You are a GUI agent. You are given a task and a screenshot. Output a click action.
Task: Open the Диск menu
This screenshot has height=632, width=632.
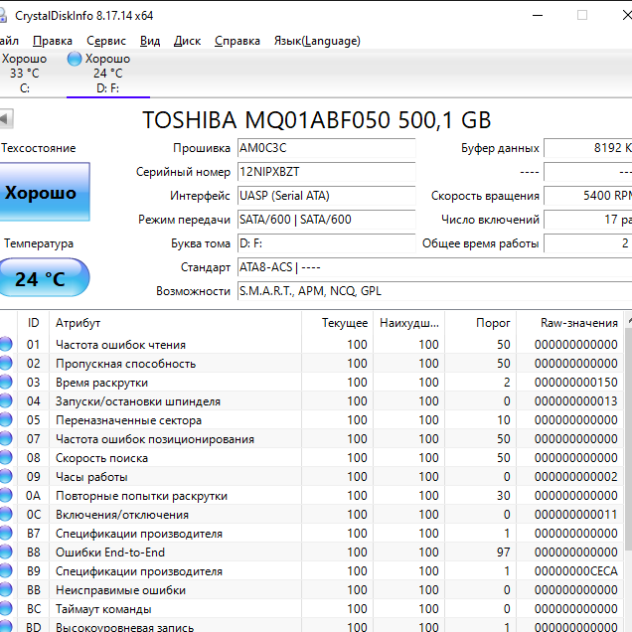point(187,41)
